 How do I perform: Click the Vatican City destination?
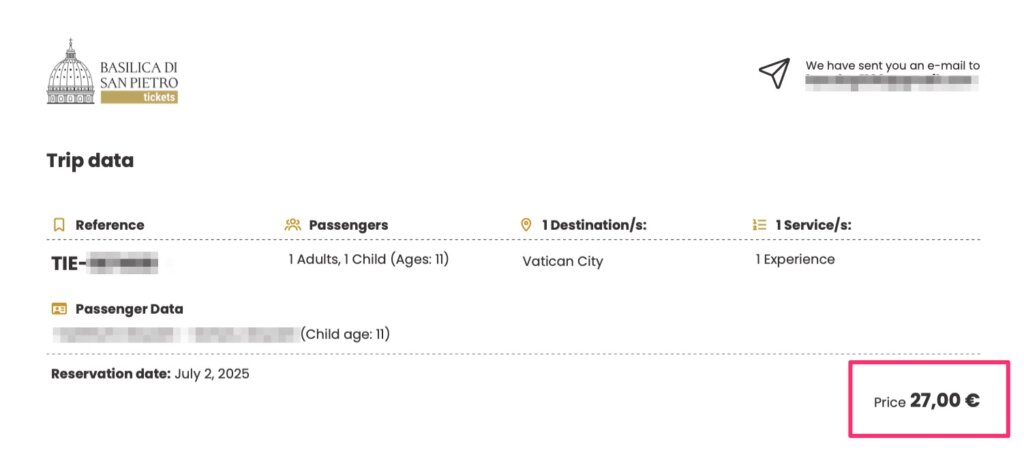tap(563, 262)
